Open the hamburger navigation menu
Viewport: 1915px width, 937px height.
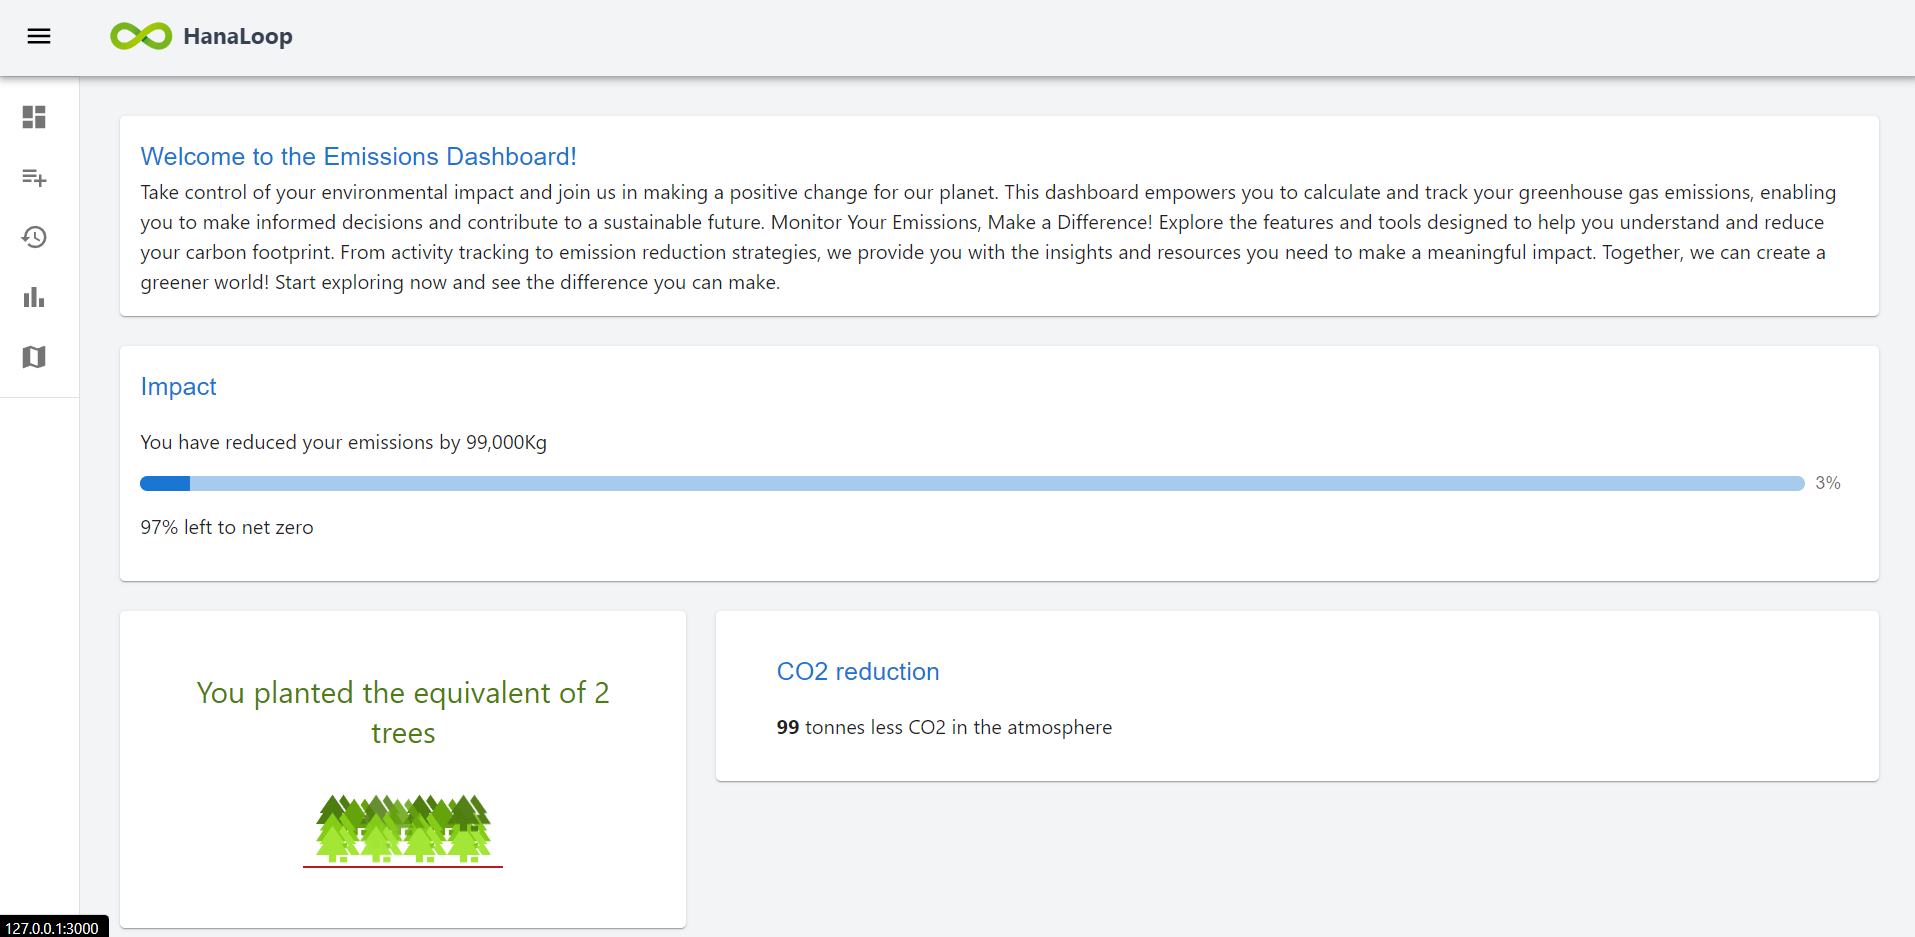click(x=39, y=37)
